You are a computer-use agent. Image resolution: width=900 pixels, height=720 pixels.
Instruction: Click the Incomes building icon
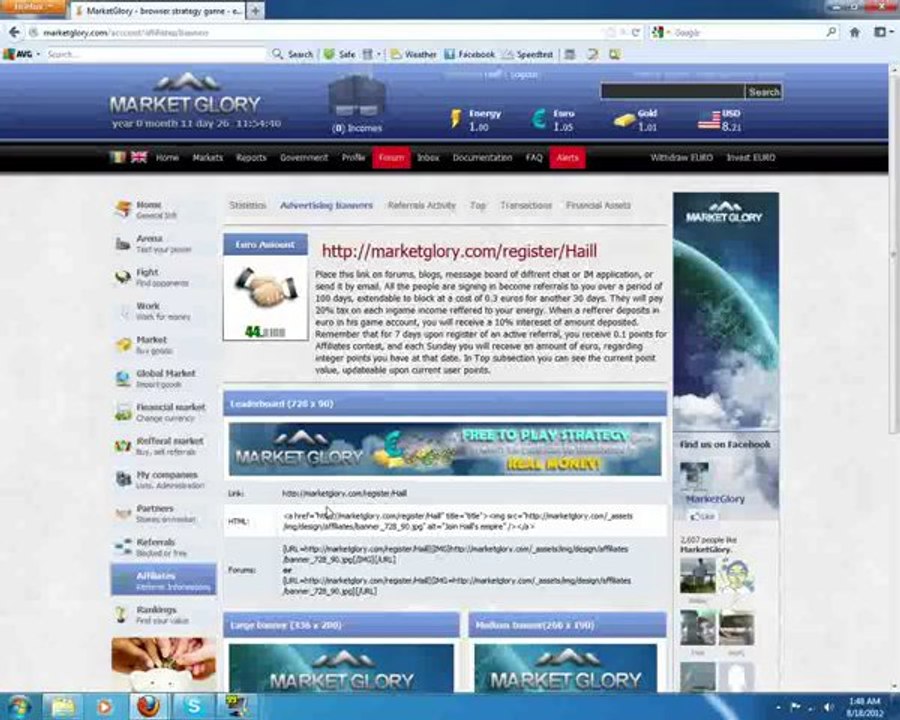(356, 96)
